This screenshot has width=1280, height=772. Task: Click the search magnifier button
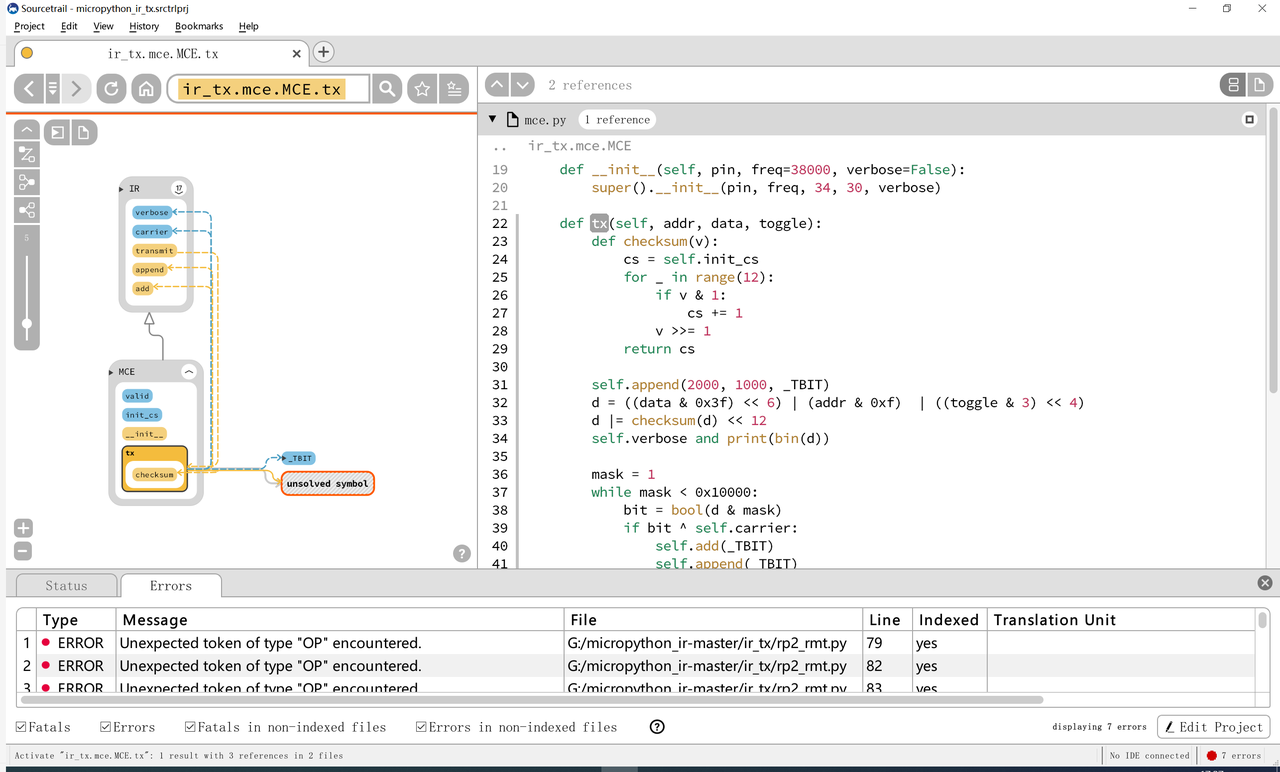pyautogui.click(x=387, y=89)
